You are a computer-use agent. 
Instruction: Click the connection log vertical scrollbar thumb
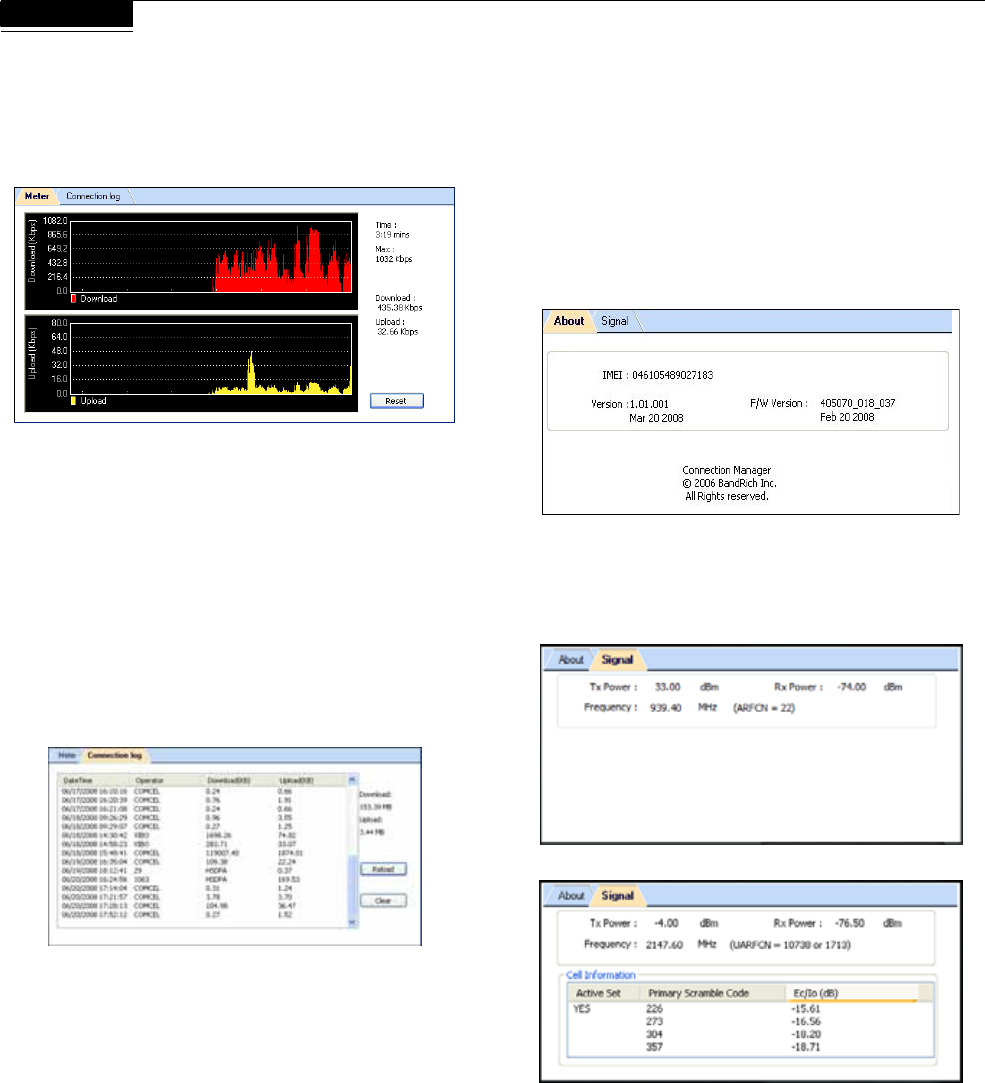pyautogui.click(x=352, y=885)
